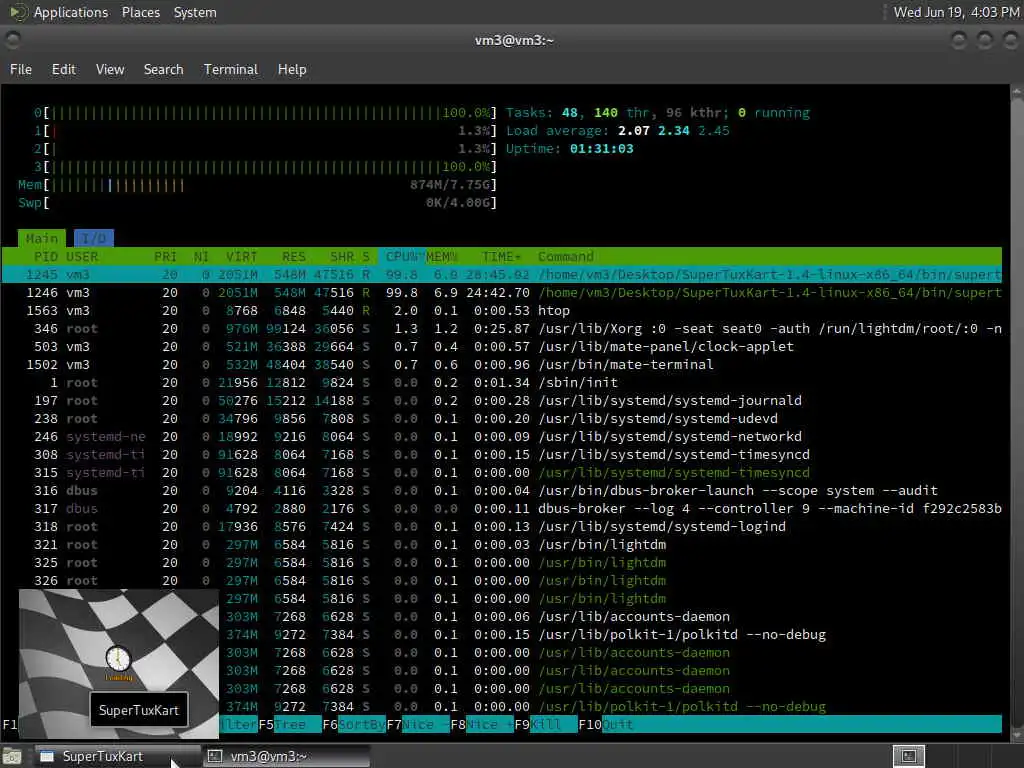Viewport: 1024px width, 768px height.
Task: Click F9 Kill in function bar
Action: coord(546,724)
